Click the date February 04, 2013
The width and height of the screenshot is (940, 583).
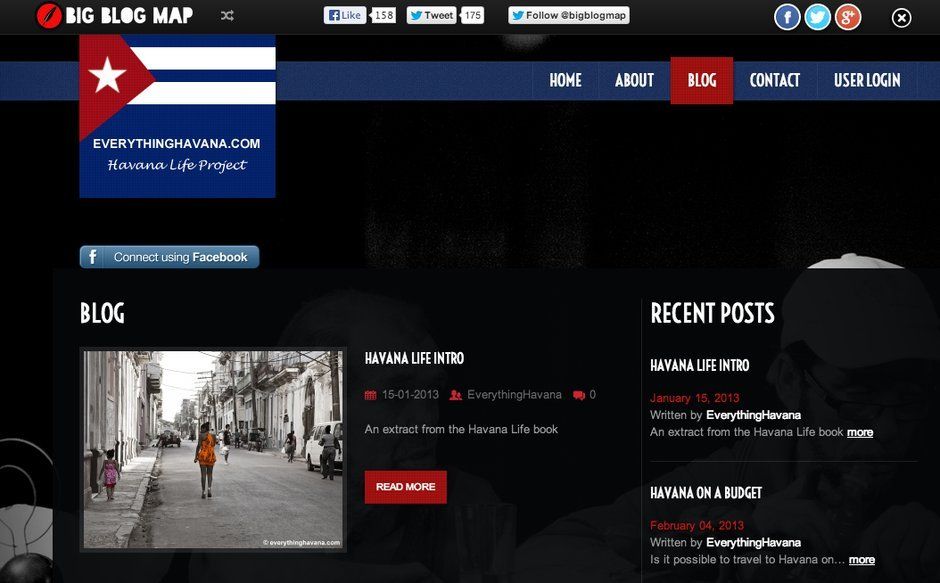(697, 525)
